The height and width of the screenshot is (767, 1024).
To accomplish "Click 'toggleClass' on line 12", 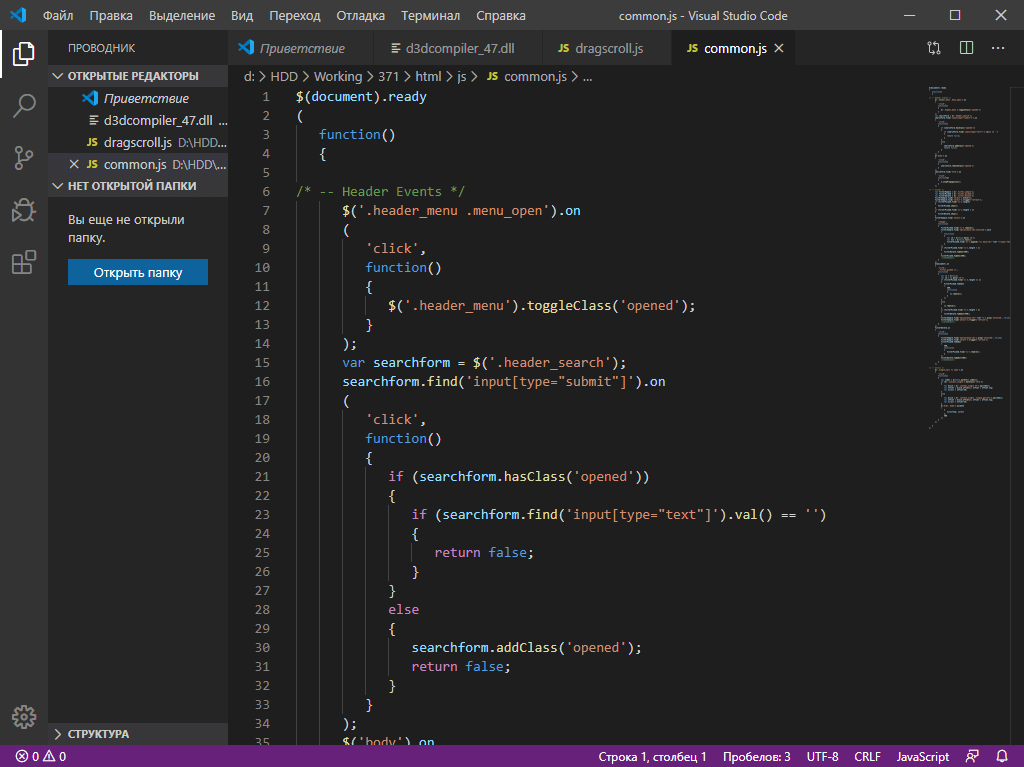I will pyautogui.click(x=569, y=306).
